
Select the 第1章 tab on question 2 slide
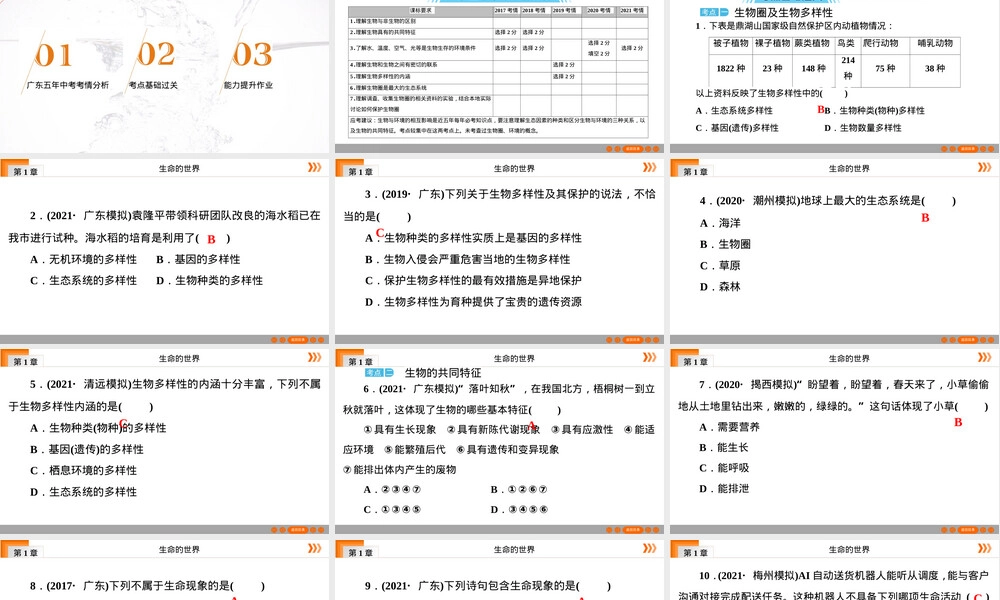tap(26, 172)
